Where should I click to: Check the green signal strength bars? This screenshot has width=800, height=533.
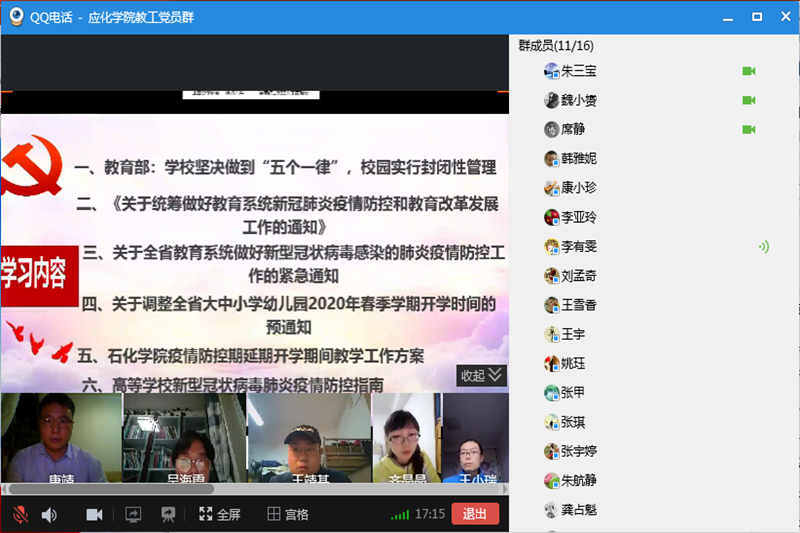pos(400,514)
